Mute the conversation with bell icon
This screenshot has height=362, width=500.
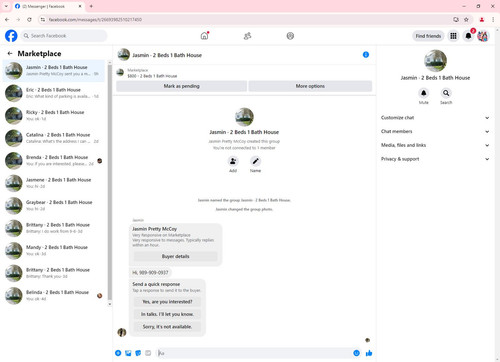(423, 93)
